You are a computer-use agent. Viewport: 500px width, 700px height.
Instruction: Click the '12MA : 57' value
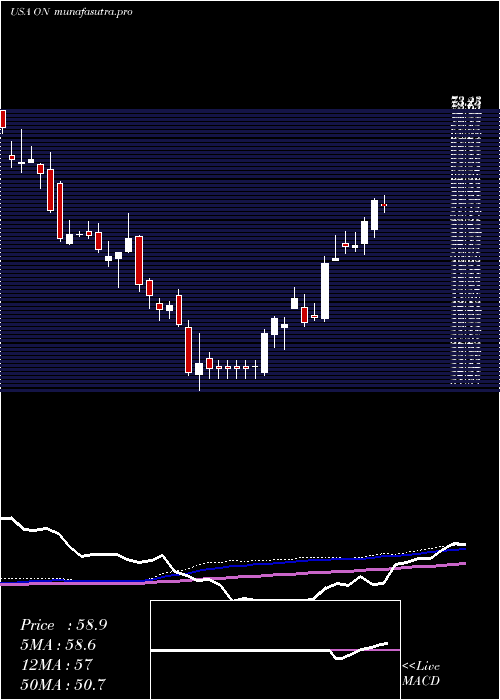pos(56,665)
